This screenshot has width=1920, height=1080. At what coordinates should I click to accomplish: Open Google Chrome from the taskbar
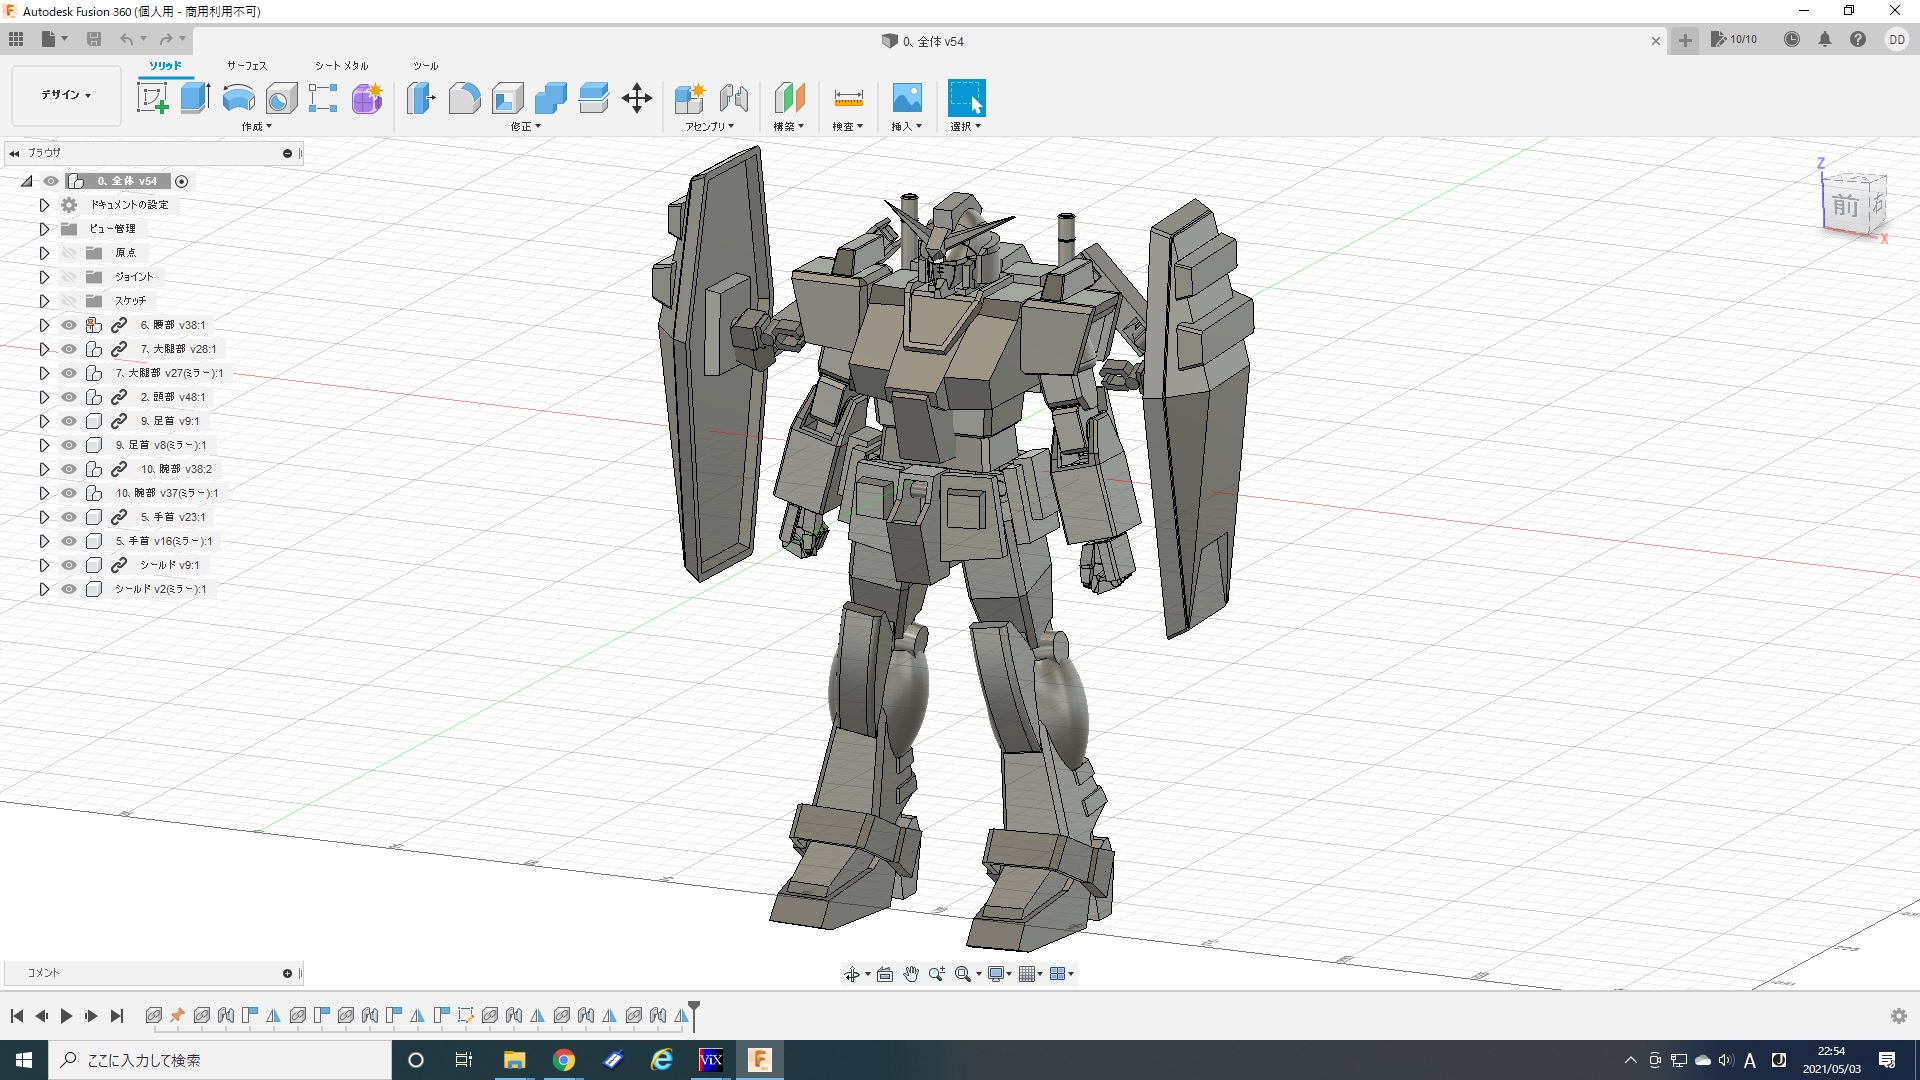click(564, 1060)
